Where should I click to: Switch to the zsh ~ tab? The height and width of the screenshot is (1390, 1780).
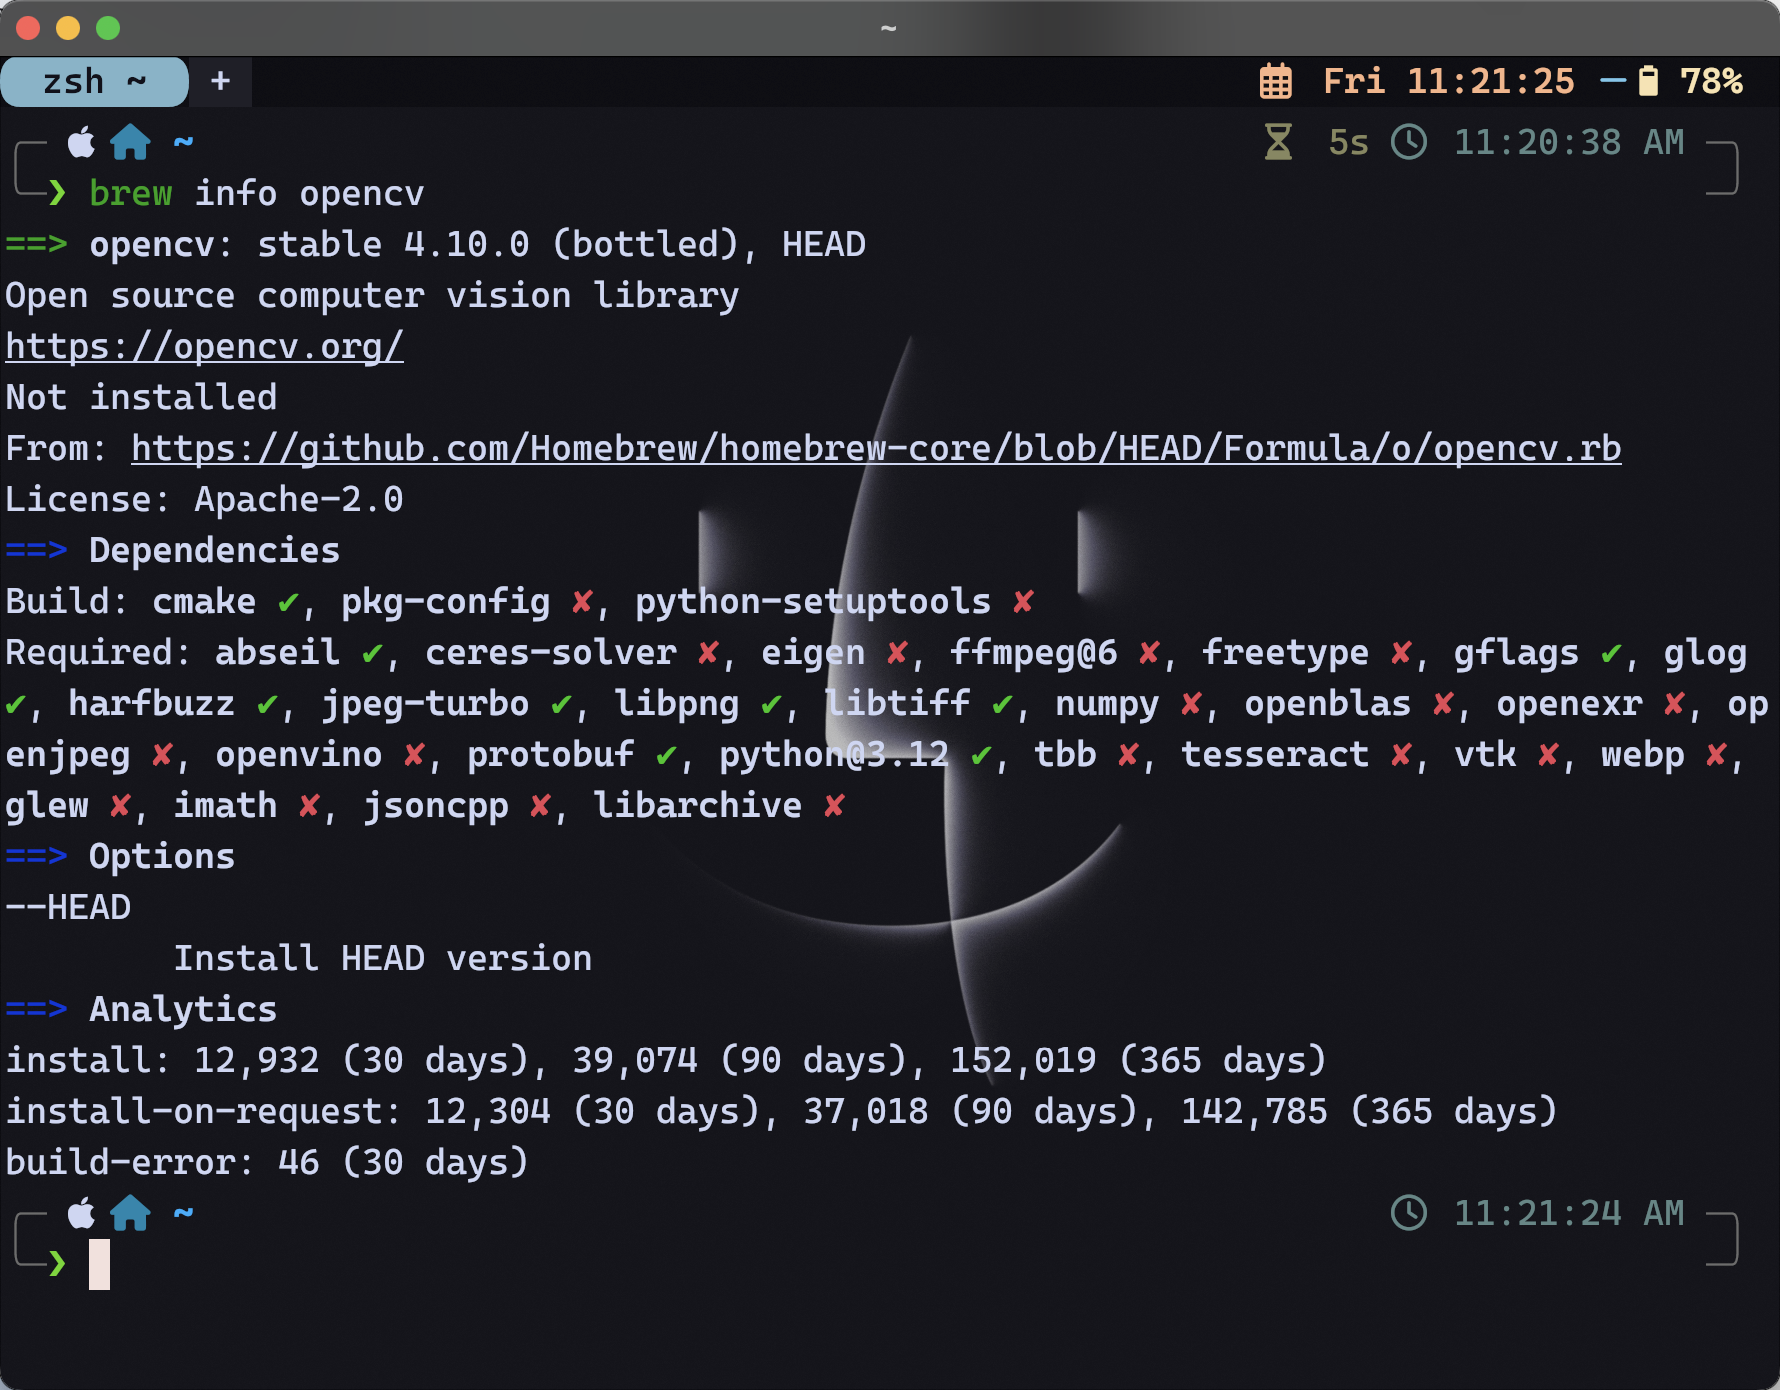click(x=94, y=82)
